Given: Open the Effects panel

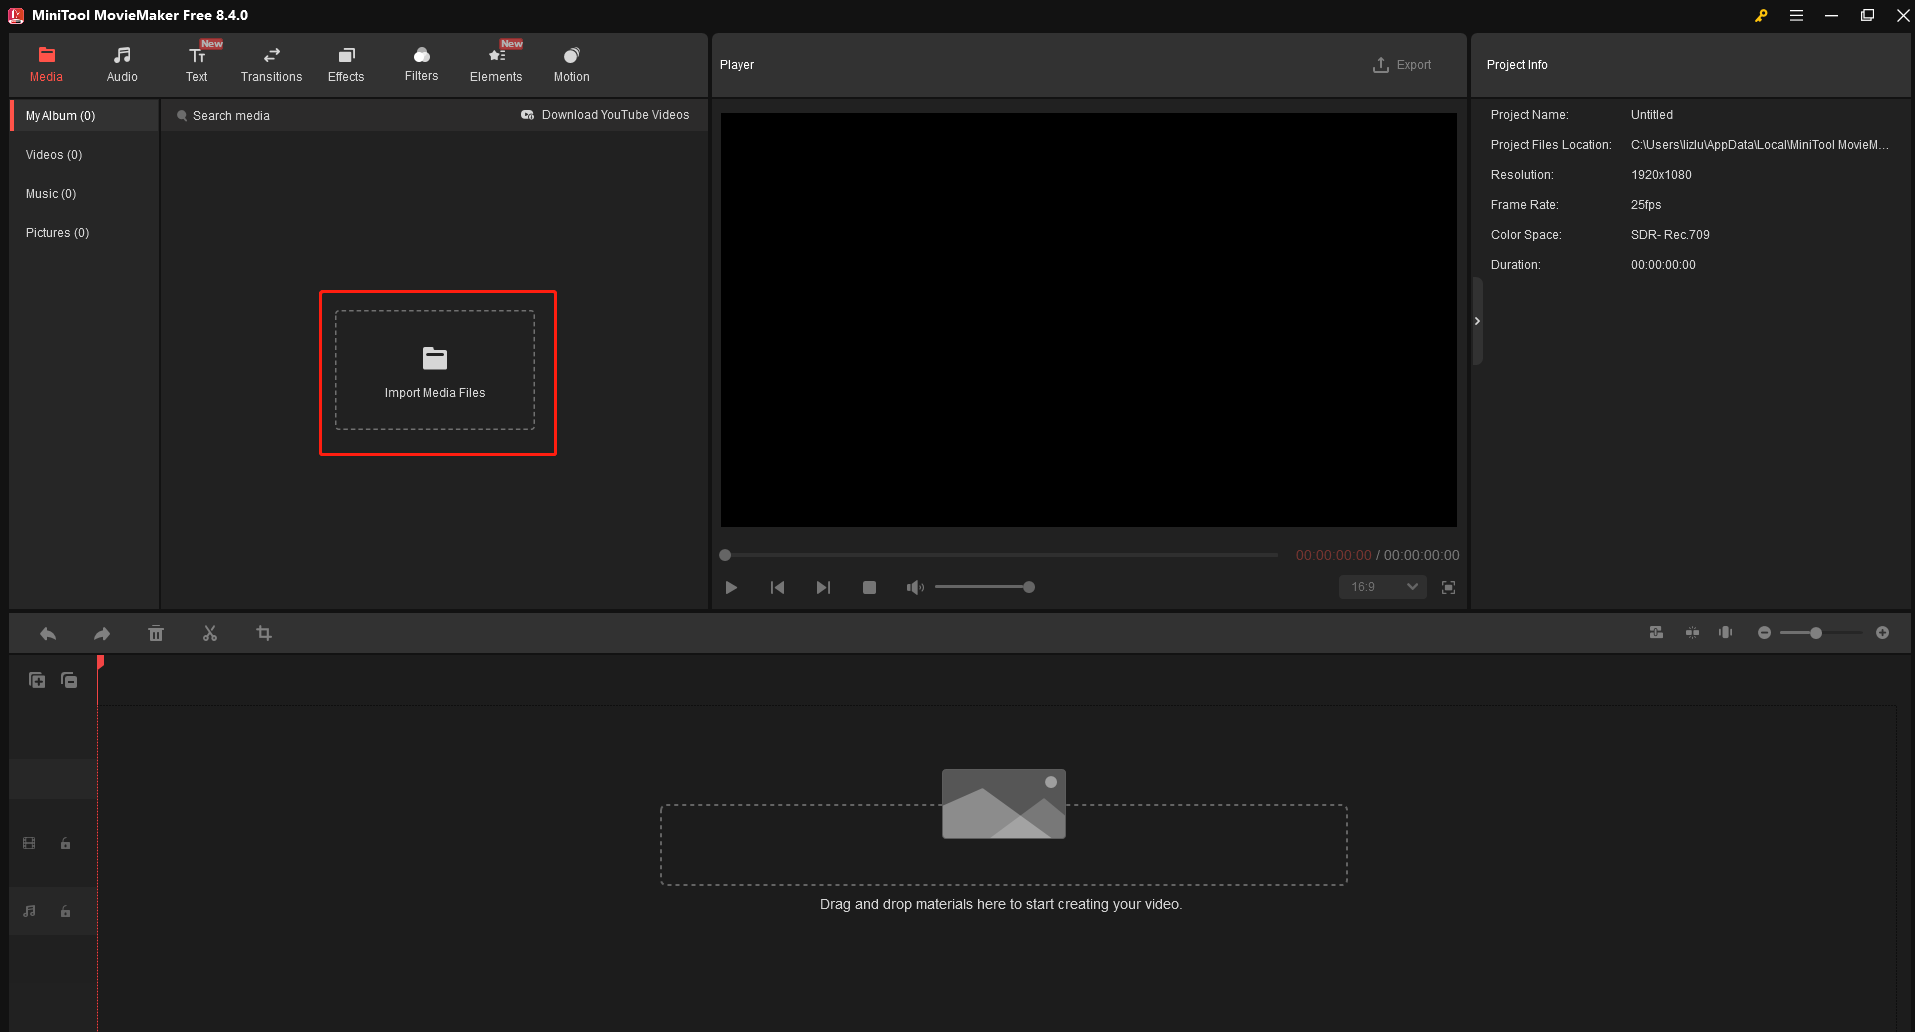Looking at the screenshot, I should (x=345, y=63).
